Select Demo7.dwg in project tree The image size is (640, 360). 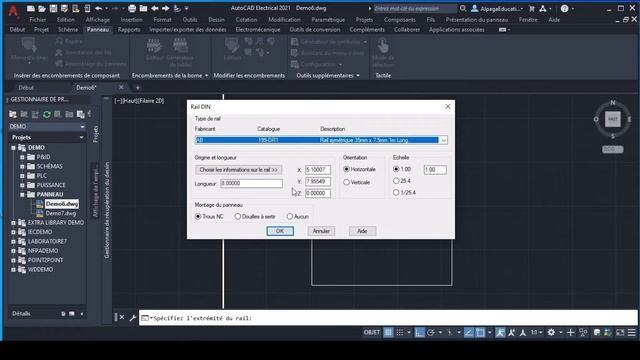pos(61,213)
